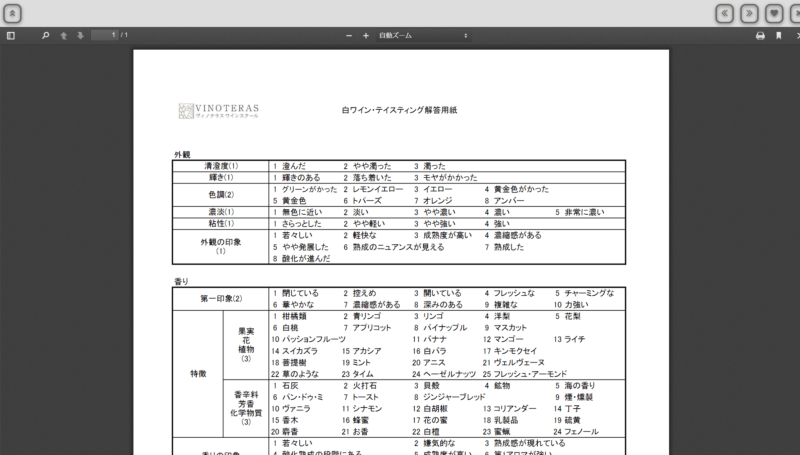Click option '1 輝きのある'
This screenshot has width=800, height=455.
(296, 178)
